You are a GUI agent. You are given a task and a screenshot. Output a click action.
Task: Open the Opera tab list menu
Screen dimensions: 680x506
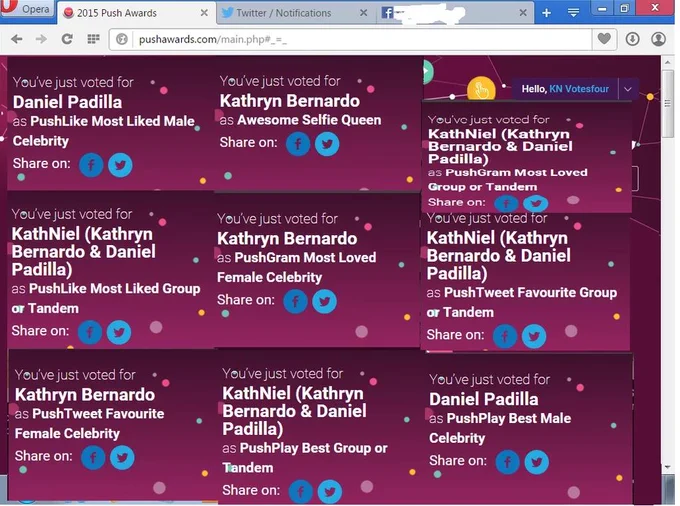pyautogui.click(x=573, y=13)
